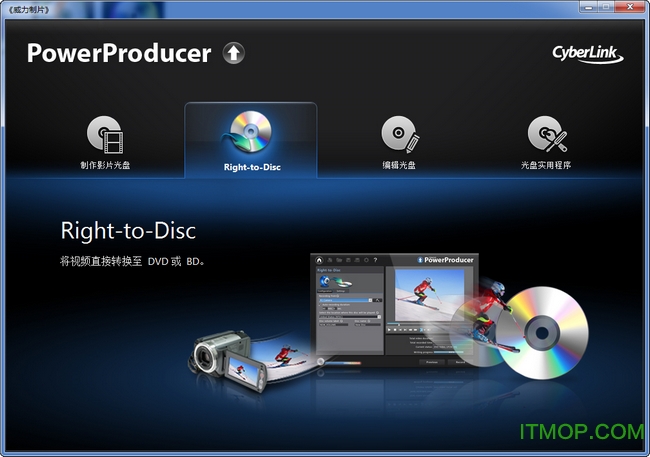Choose the 编辑光盘 text label
Viewport: 650px width, 457px height.
[399, 165]
